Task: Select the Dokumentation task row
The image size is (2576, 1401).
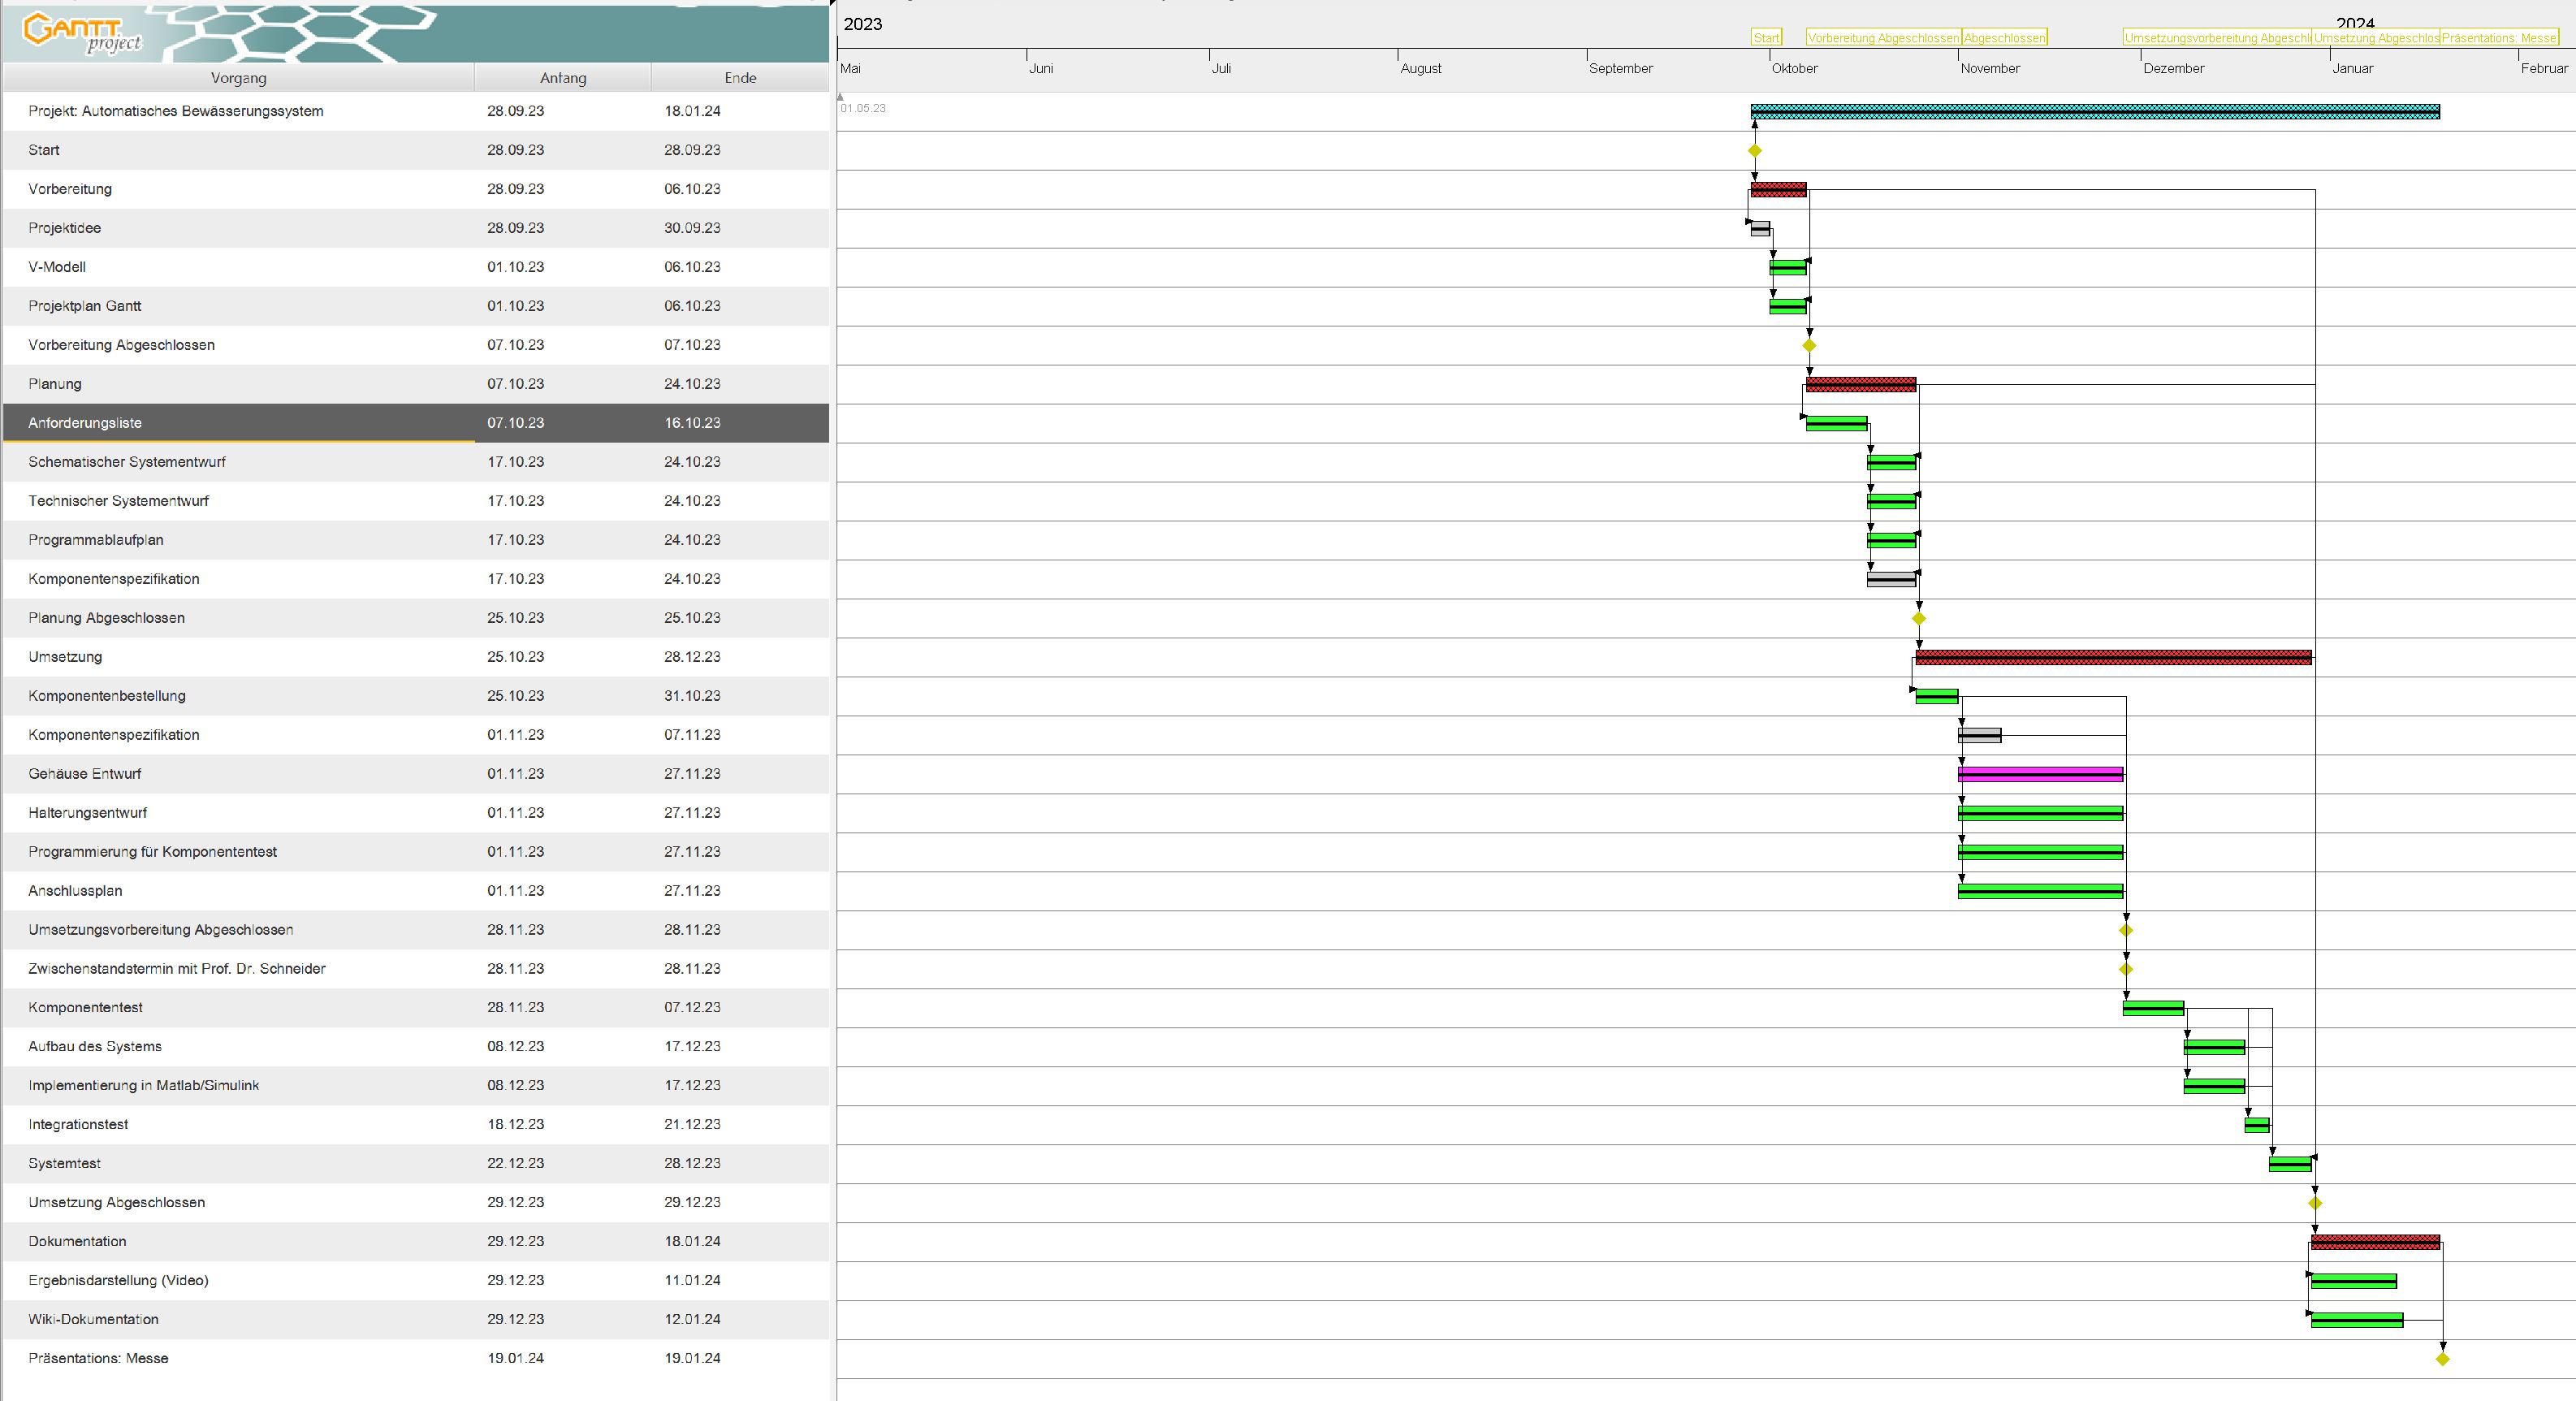Action: pyautogui.click(x=77, y=1241)
